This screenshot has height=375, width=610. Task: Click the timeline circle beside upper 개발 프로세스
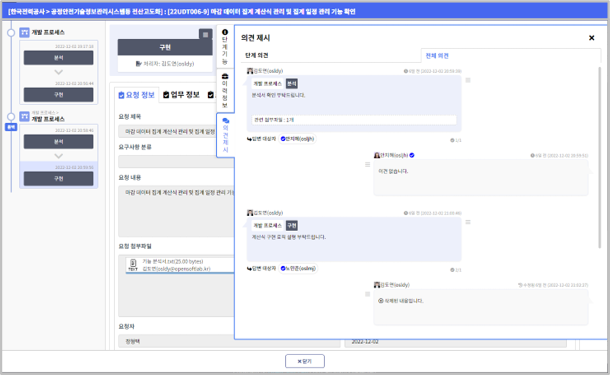pos(11,33)
